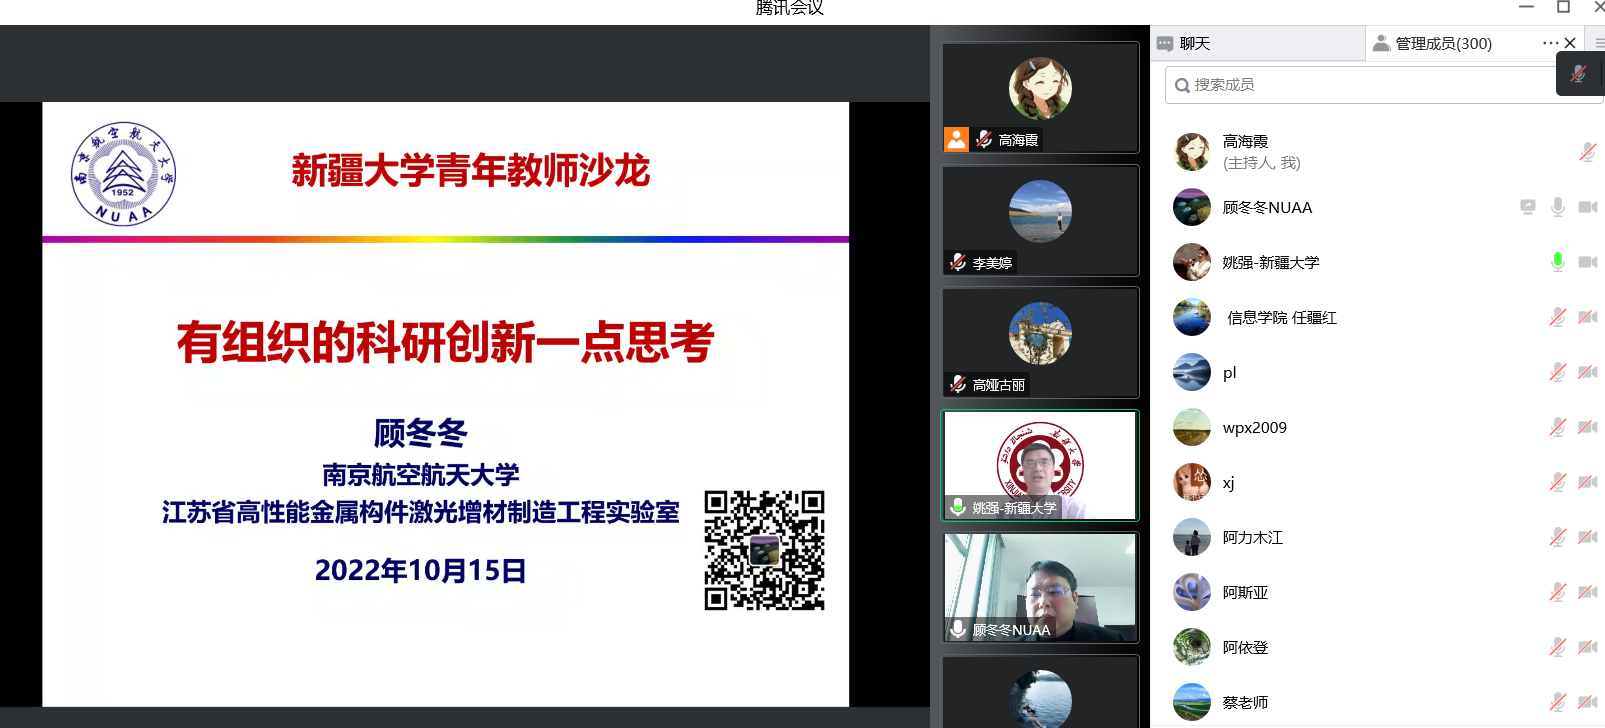Toggle 高海霞 host microphone in member list

(1587, 152)
